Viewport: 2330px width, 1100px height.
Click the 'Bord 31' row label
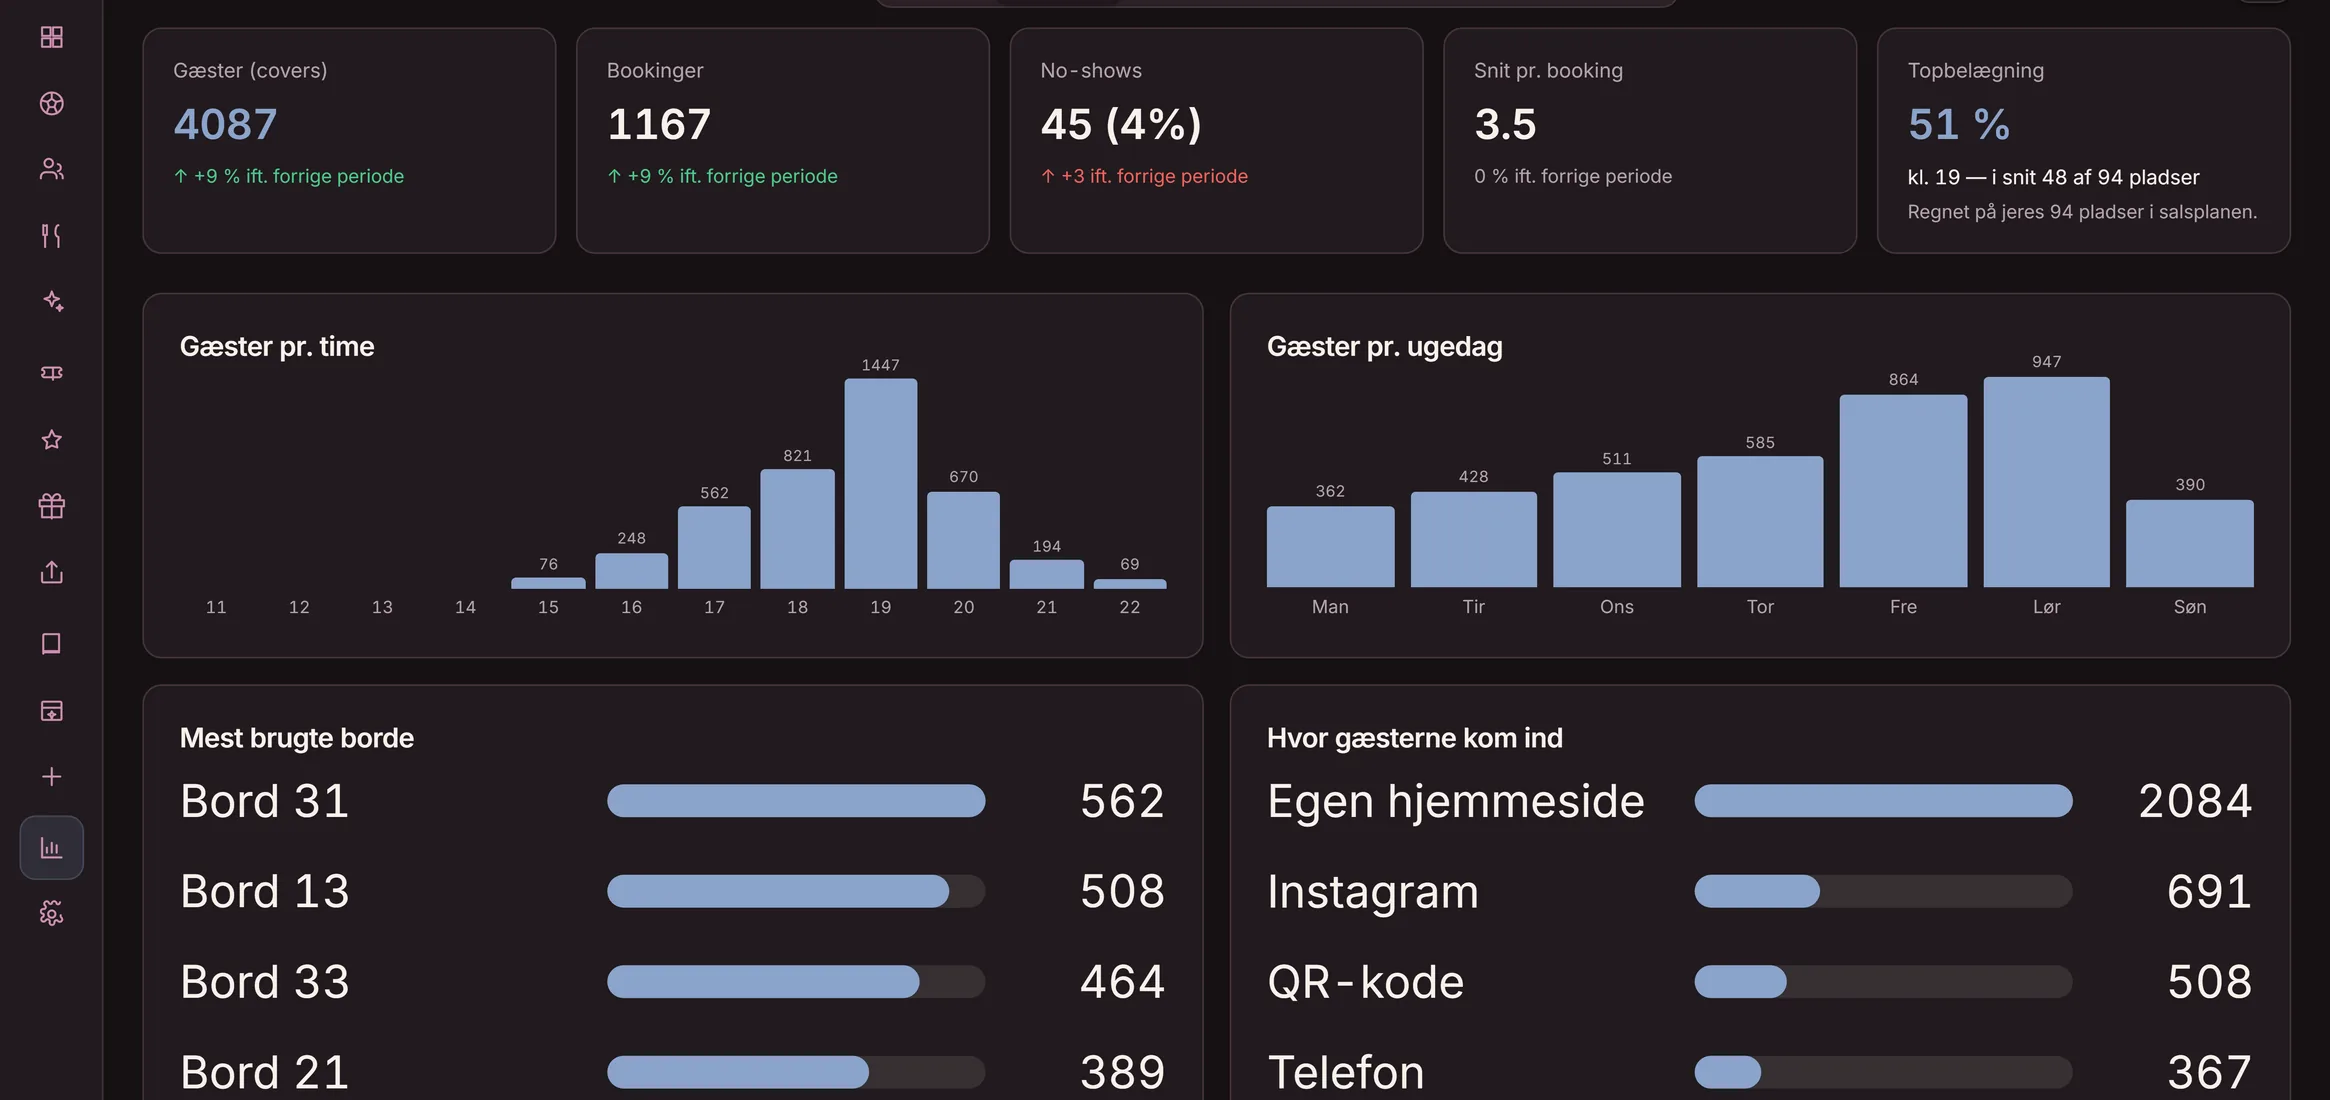tap(264, 801)
